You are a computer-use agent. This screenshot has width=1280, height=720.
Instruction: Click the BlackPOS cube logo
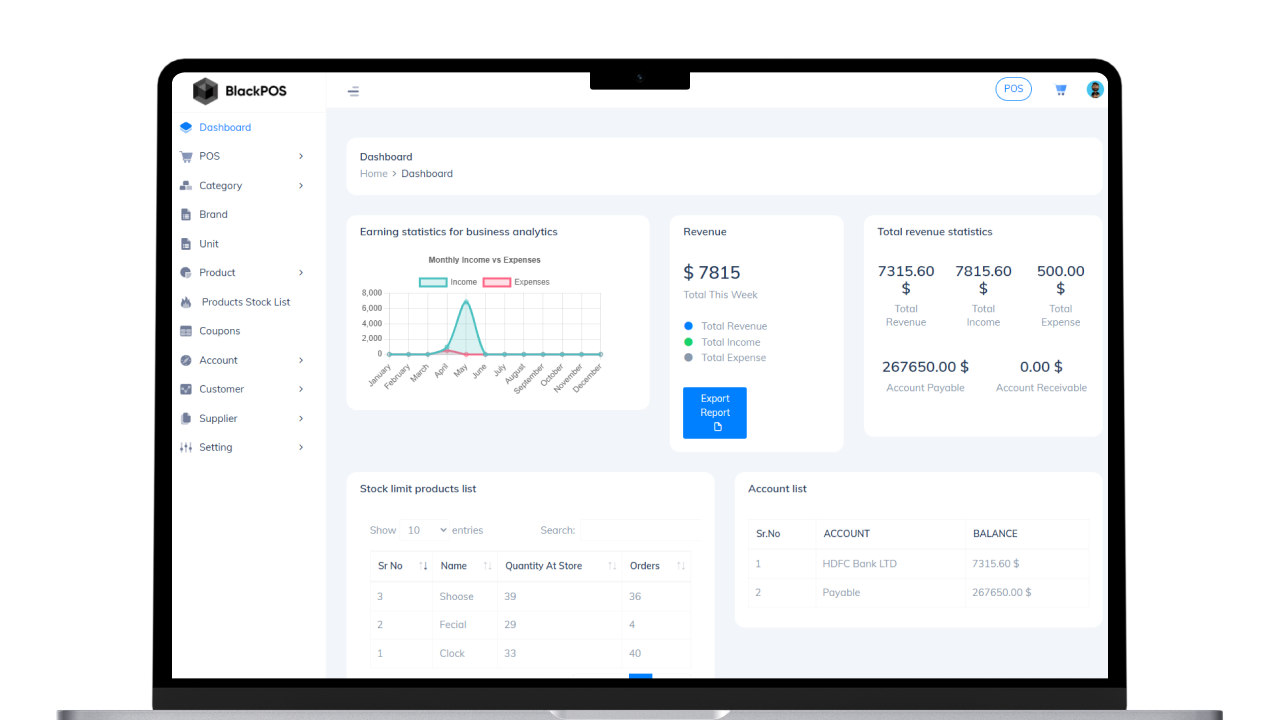pos(205,90)
